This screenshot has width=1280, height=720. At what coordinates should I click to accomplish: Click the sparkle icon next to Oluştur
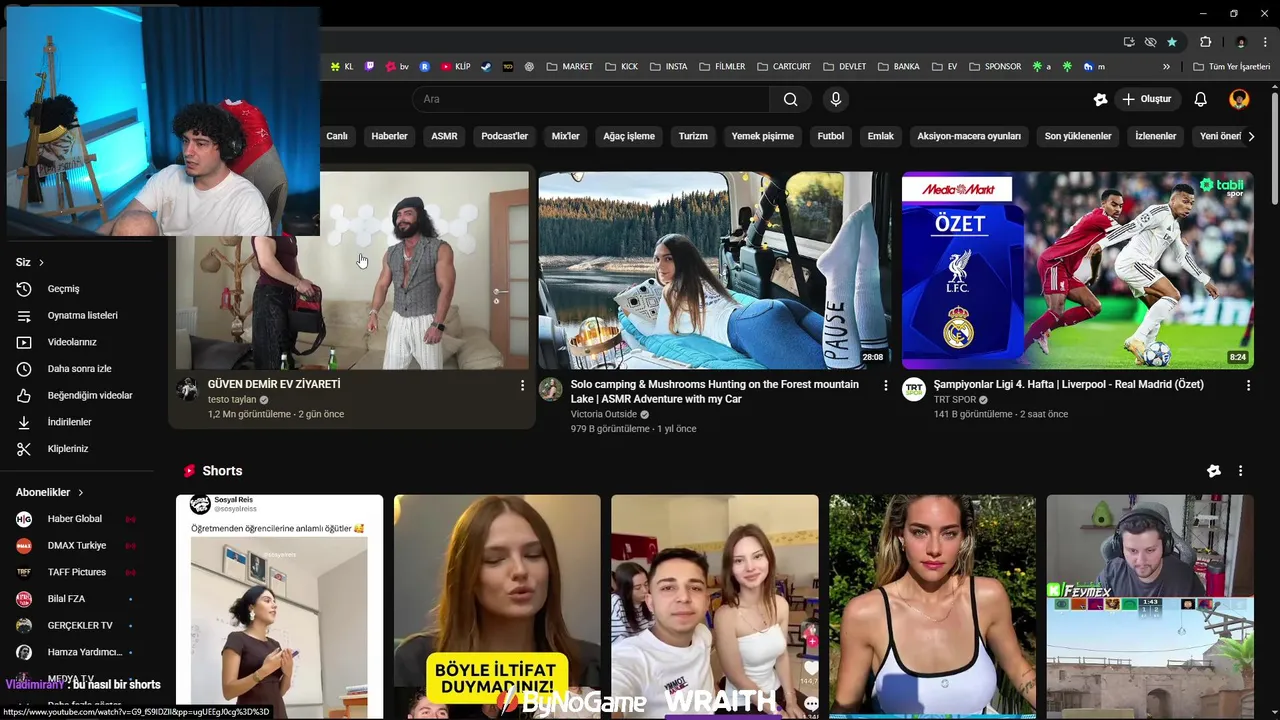point(1100,99)
